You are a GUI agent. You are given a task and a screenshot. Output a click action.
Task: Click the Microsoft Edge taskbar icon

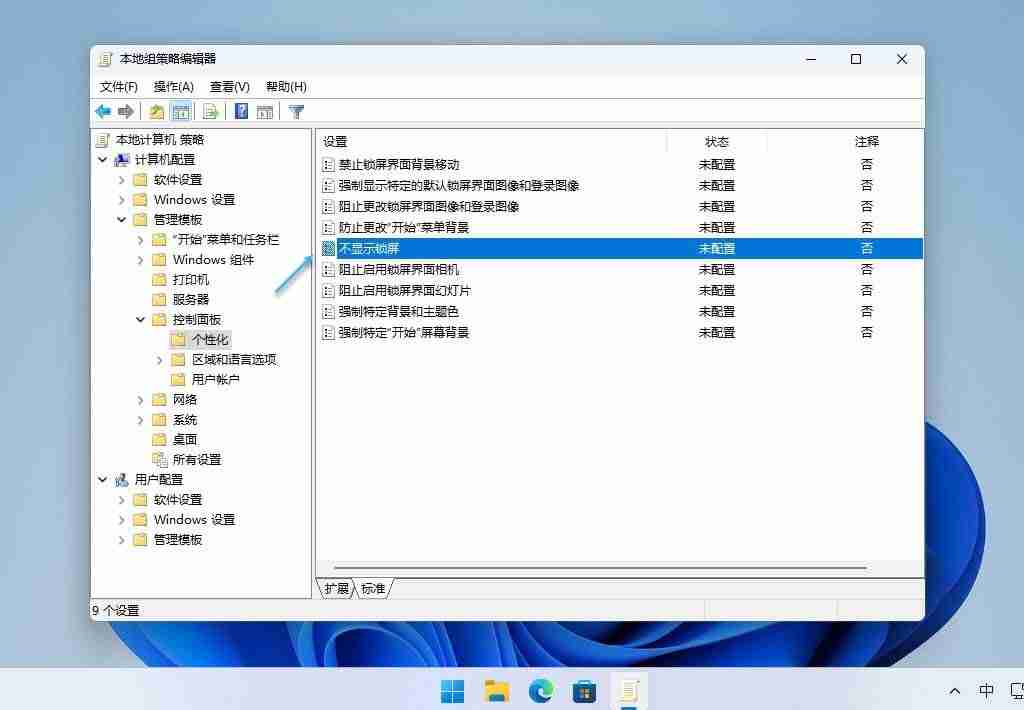(x=540, y=690)
